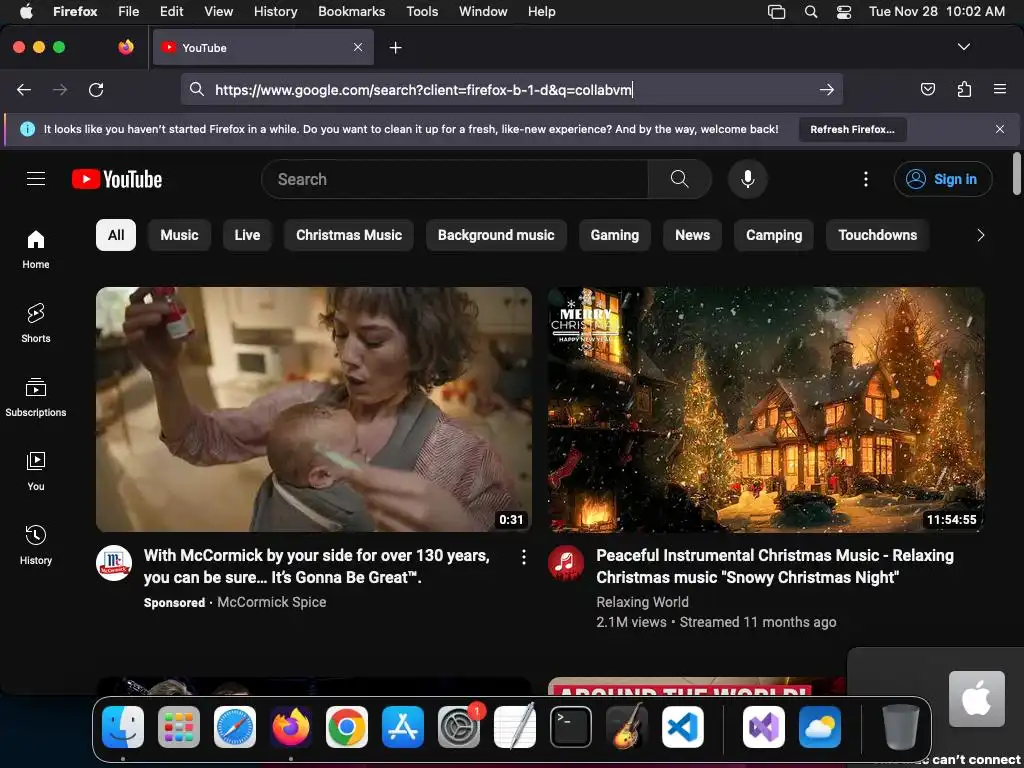This screenshot has width=1024, height=768.
Task: Go back with Firefox back arrow
Action: (x=24, y=89)
